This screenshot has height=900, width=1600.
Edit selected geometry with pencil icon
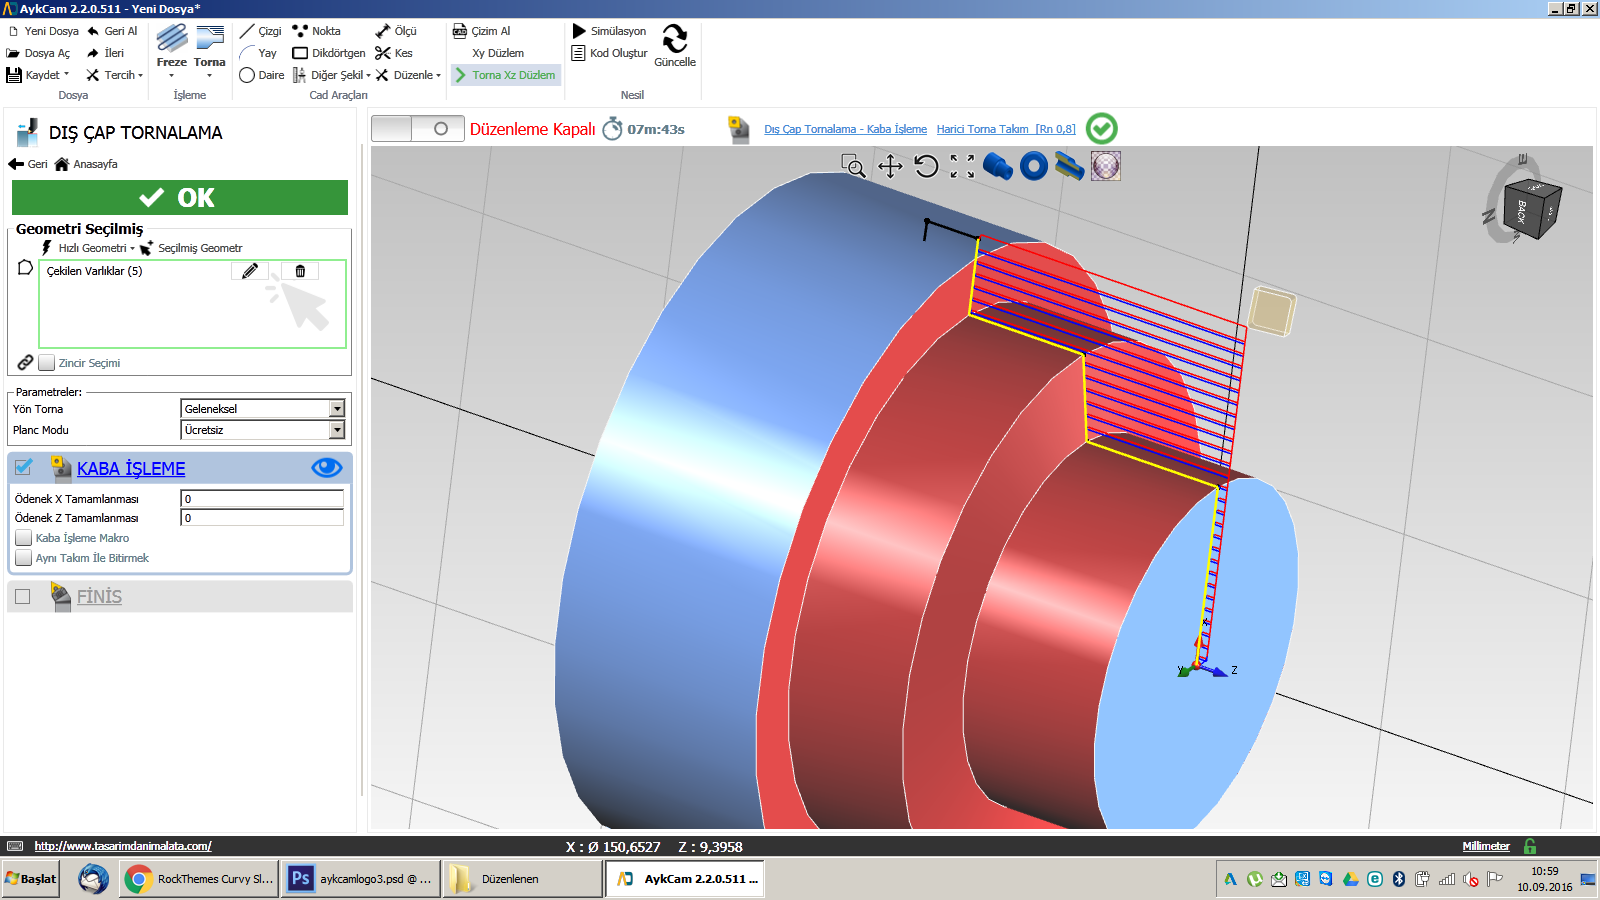pyautogui.click(x=250, y=271)
